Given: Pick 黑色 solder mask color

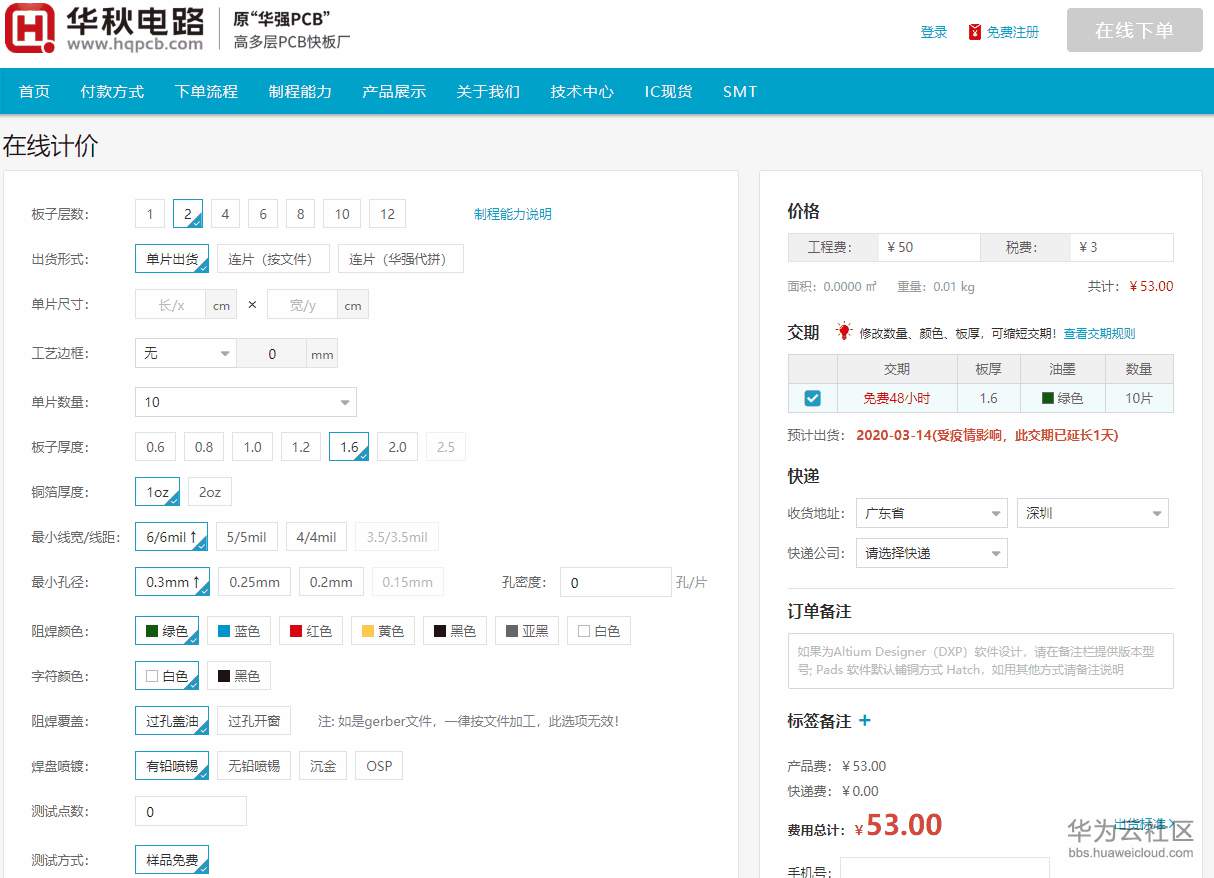Looking at the screenshot, I should point(455,631).
